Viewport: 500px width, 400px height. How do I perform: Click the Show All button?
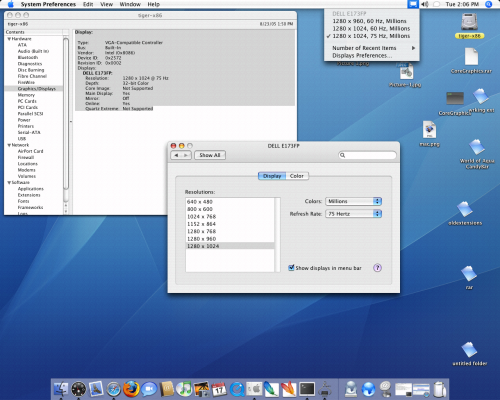pyautogui.click(x=210, y=155)
